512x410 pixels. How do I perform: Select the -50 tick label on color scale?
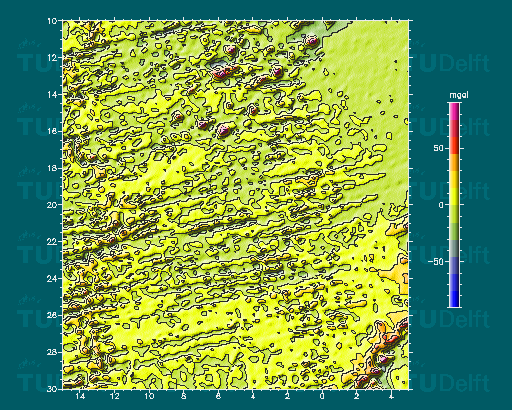click(436, 262)
